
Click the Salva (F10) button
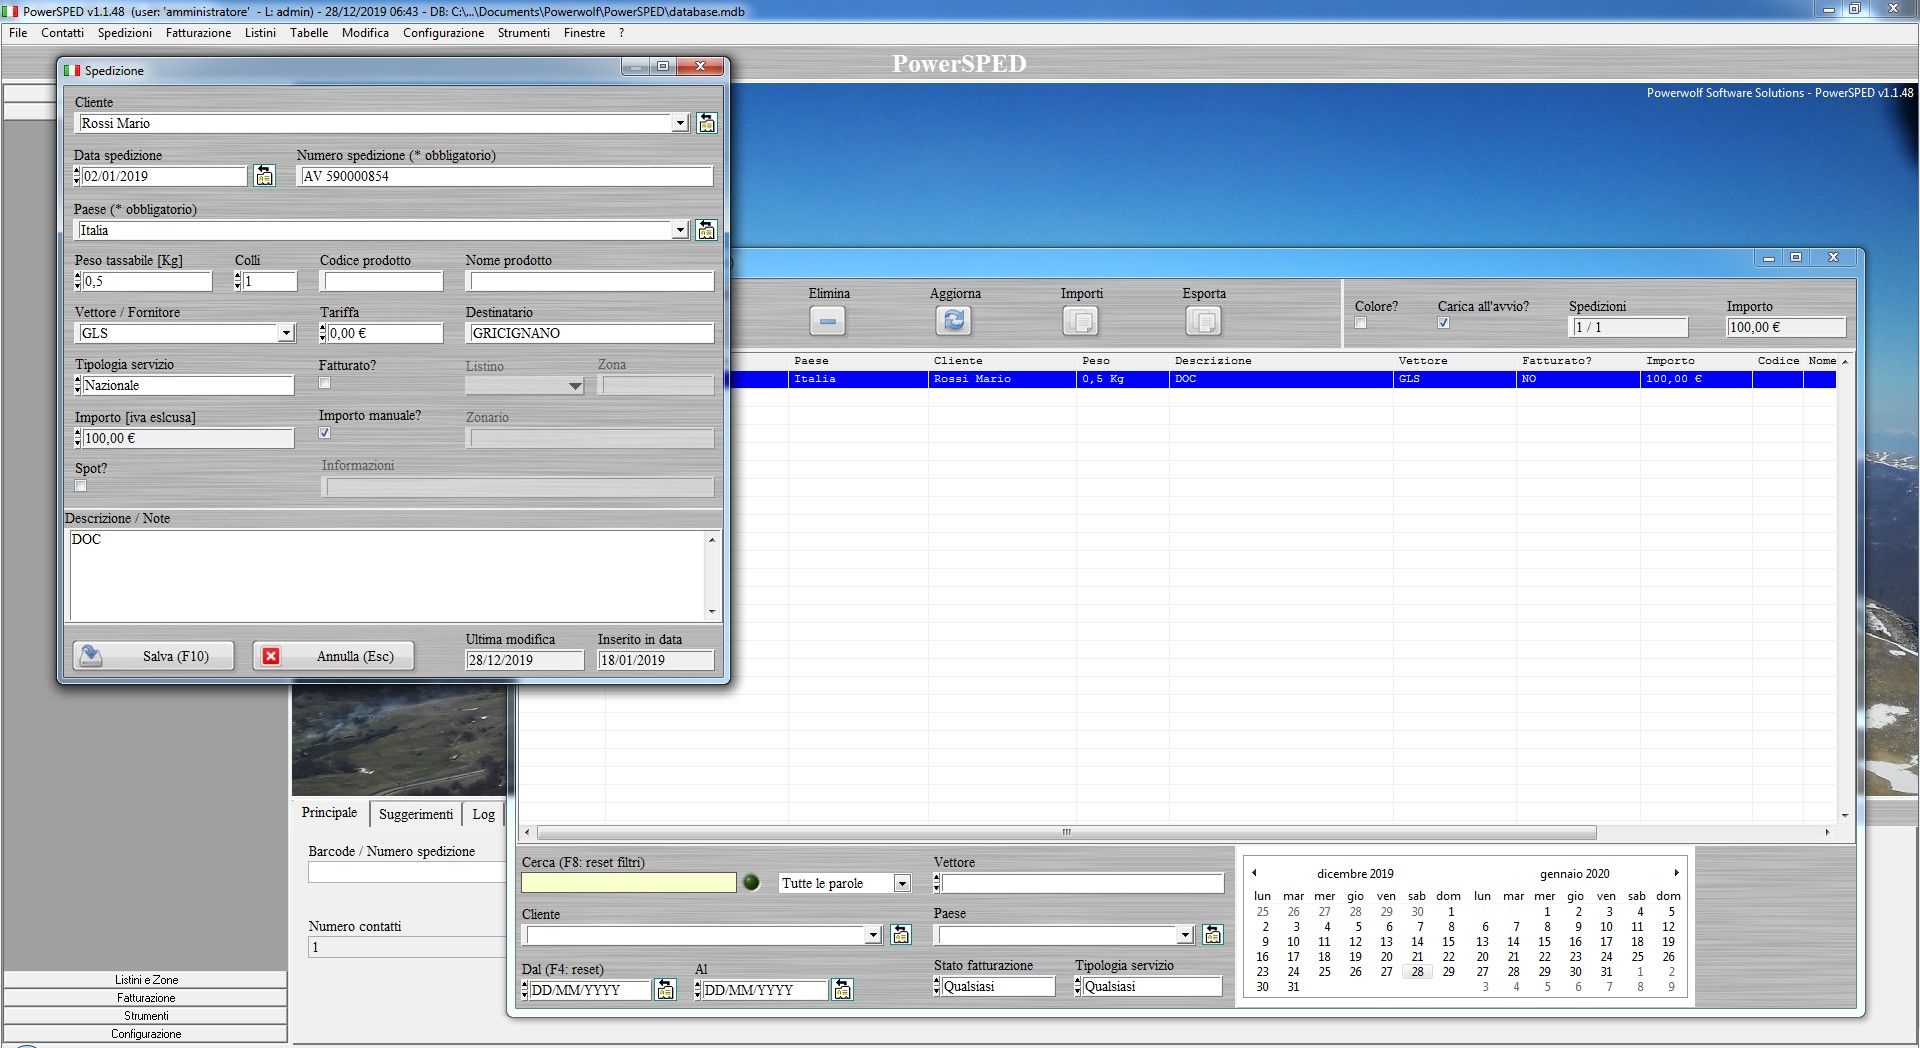[154, 656]
